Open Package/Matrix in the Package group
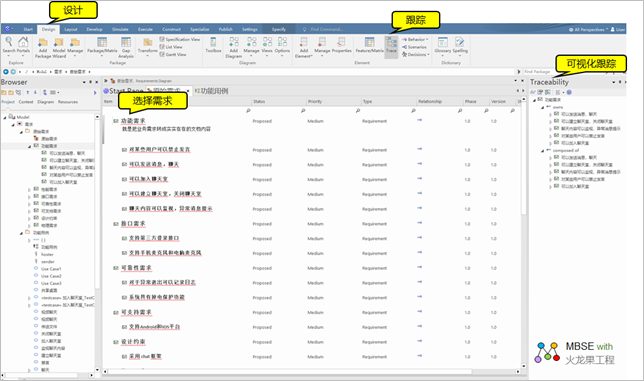Viewport: 644px width, 381px height. tap(102, 45)
